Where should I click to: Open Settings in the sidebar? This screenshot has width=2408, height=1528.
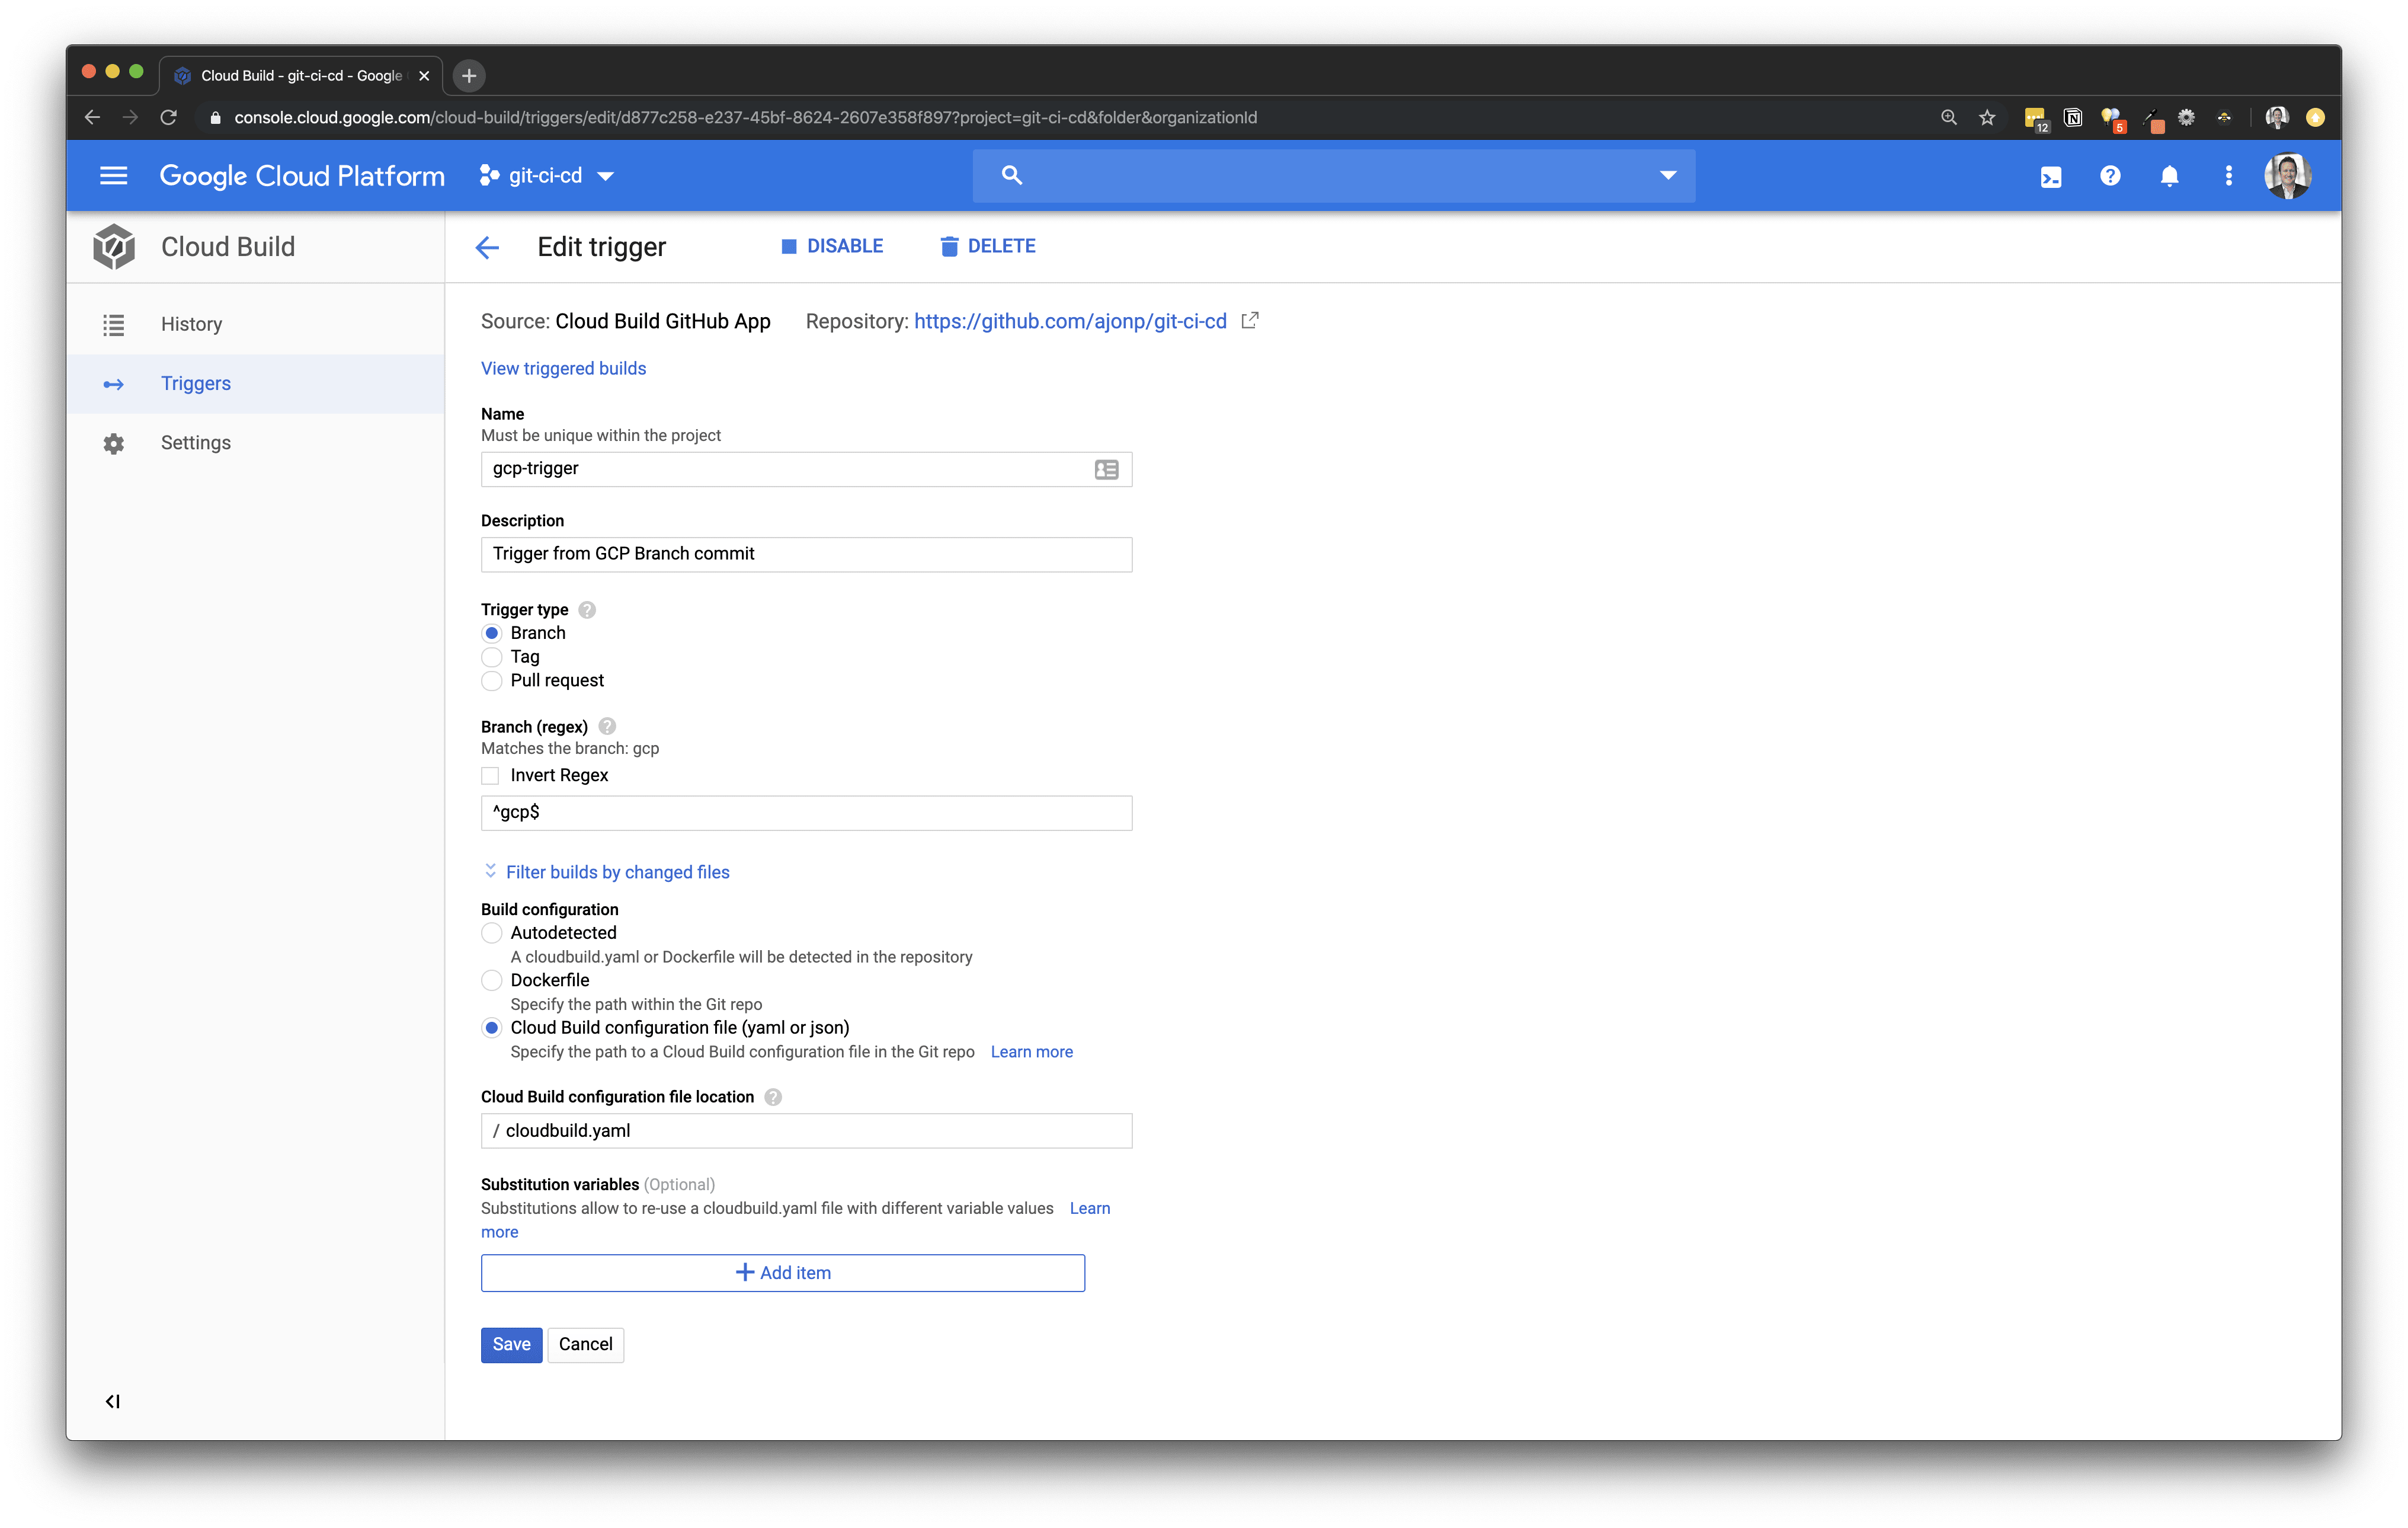click(255, 443)
